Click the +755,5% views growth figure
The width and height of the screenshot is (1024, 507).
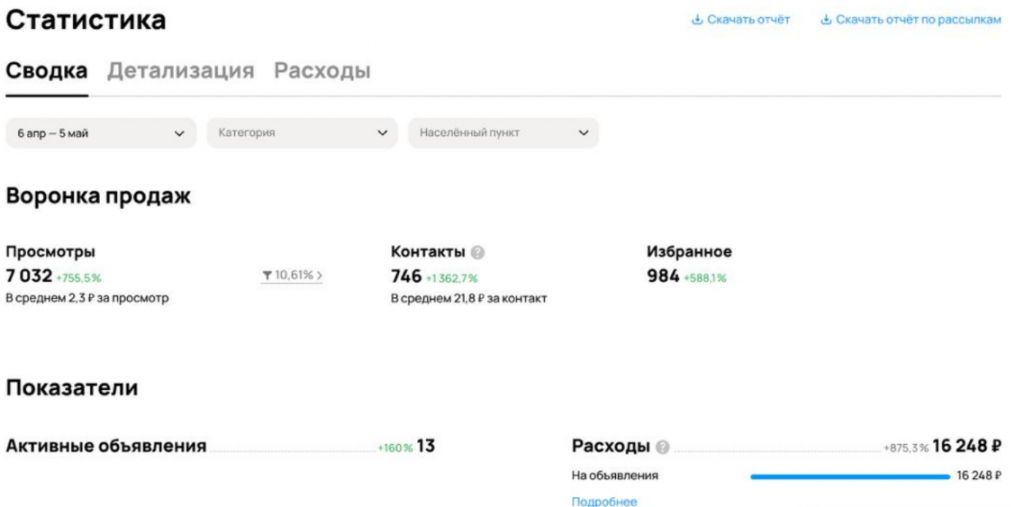click(78, 278)
